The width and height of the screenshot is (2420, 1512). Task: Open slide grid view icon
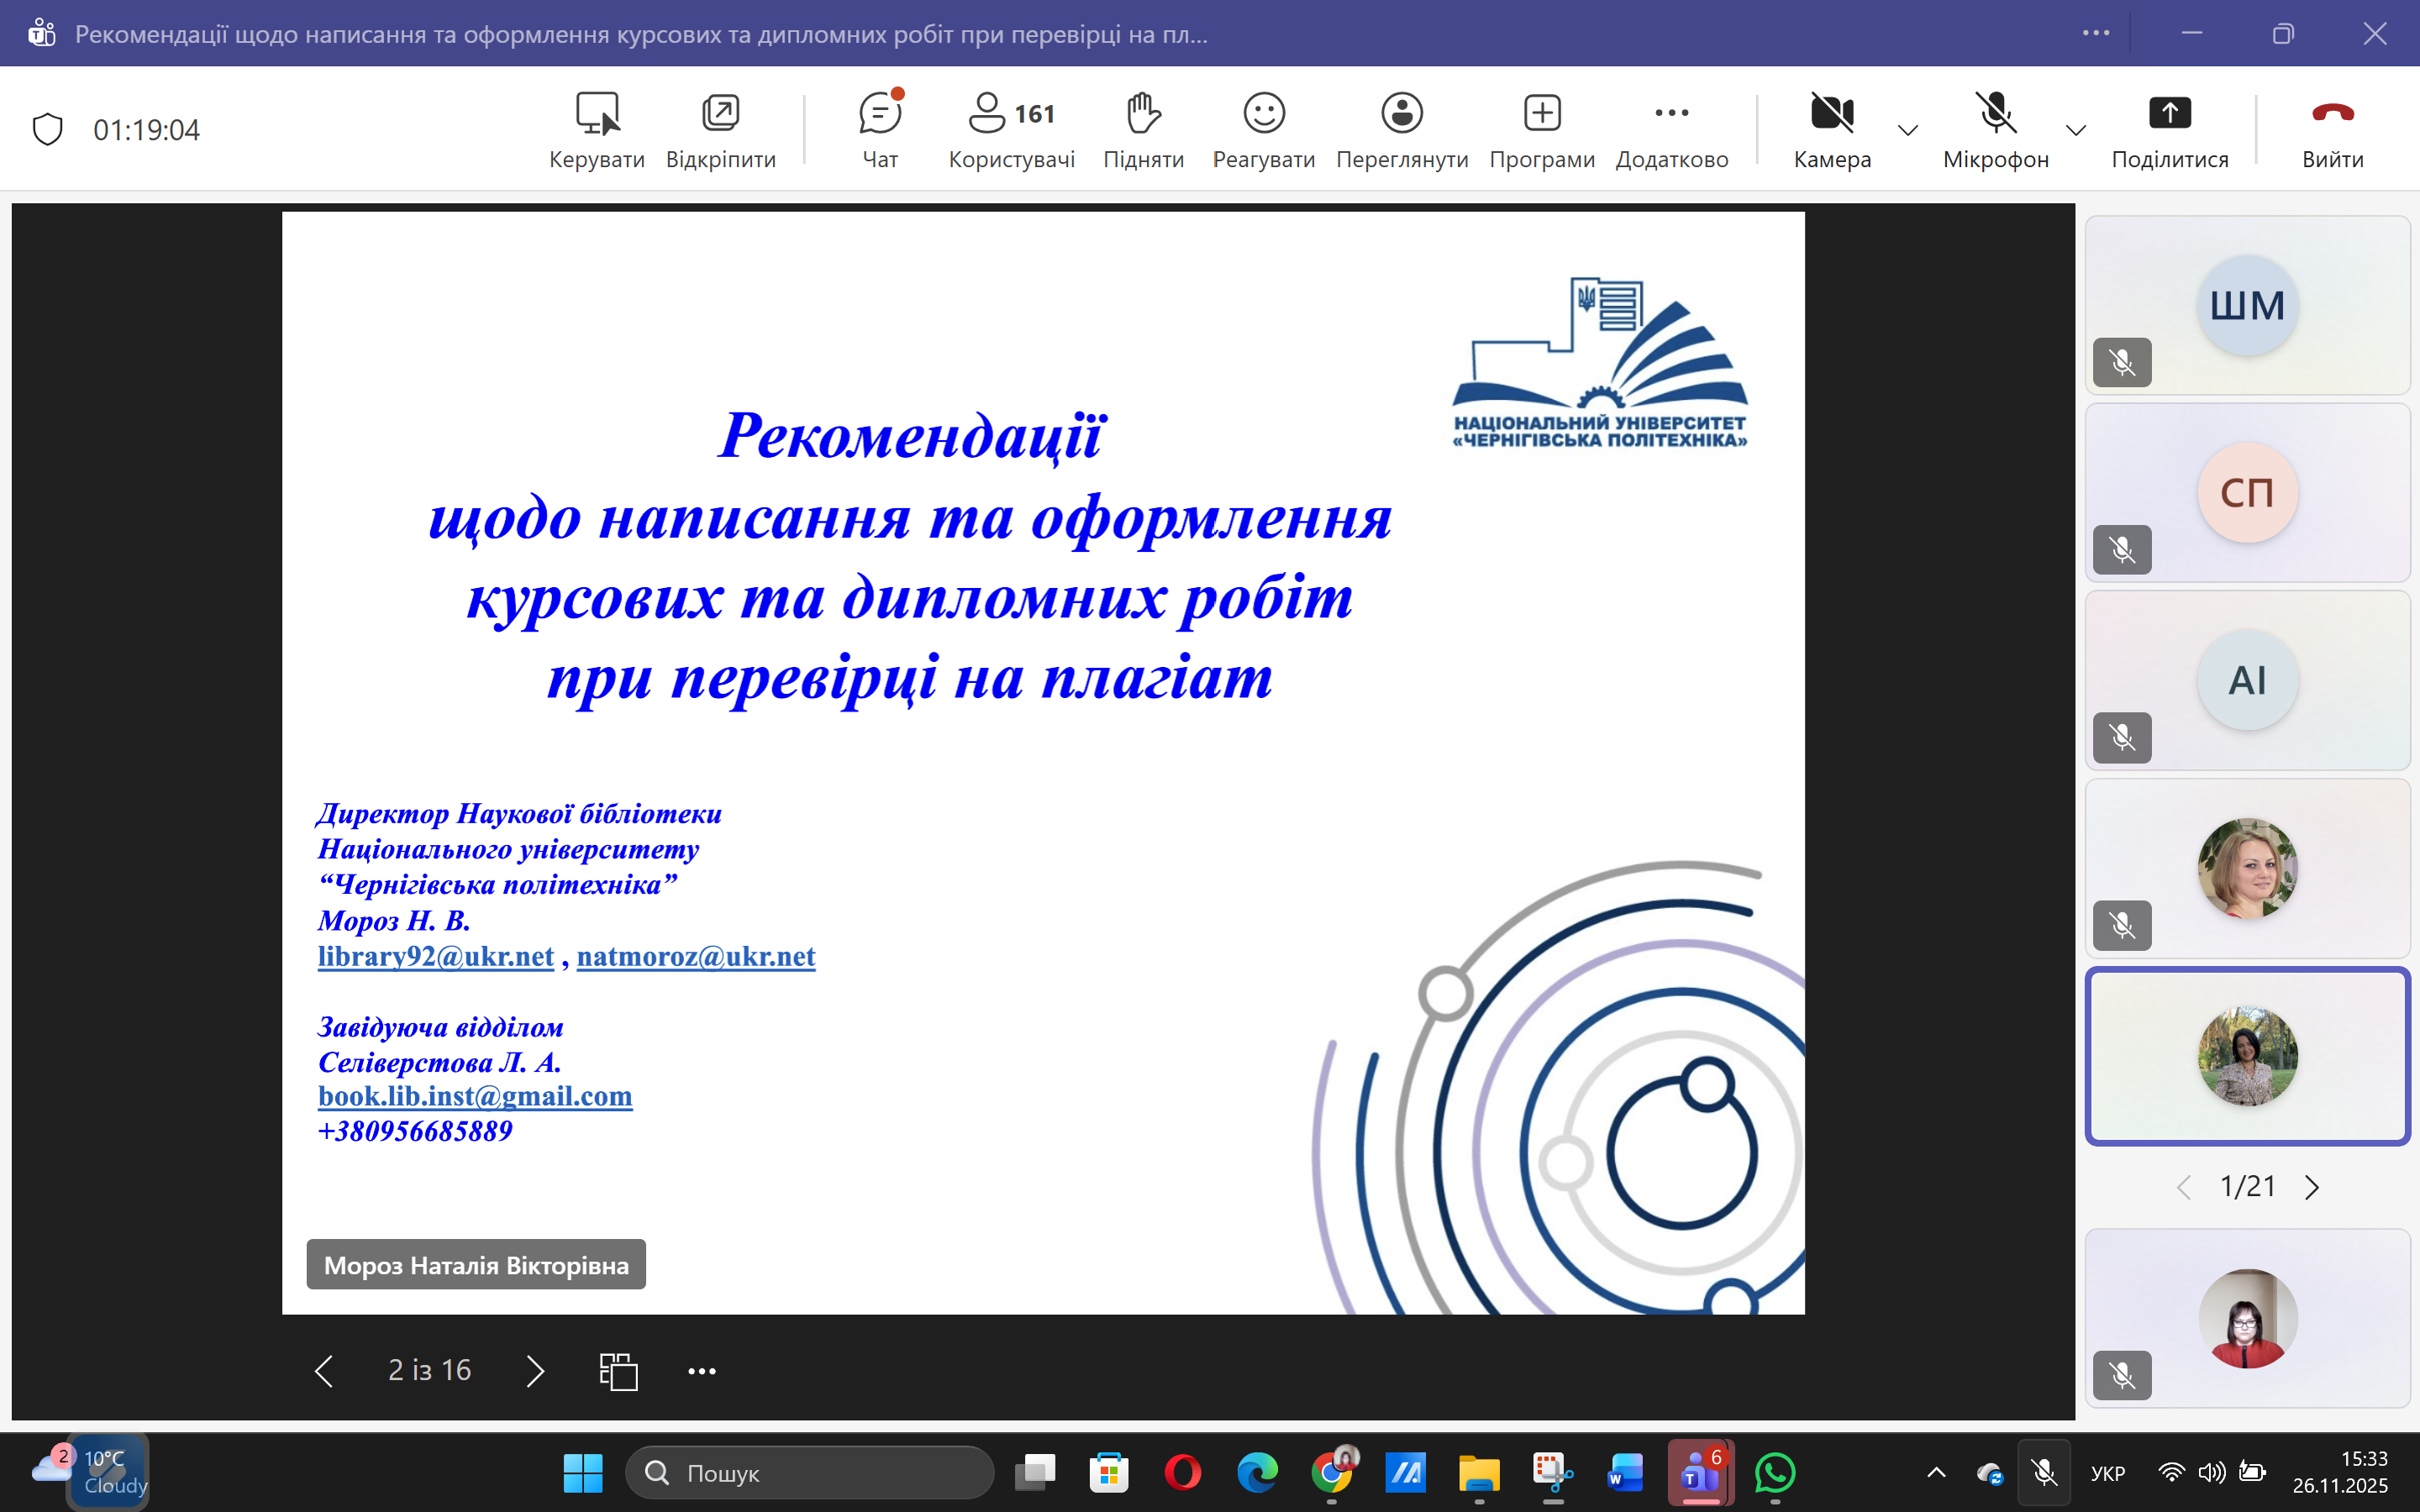pyautogui.click(x=618, y=1371)
